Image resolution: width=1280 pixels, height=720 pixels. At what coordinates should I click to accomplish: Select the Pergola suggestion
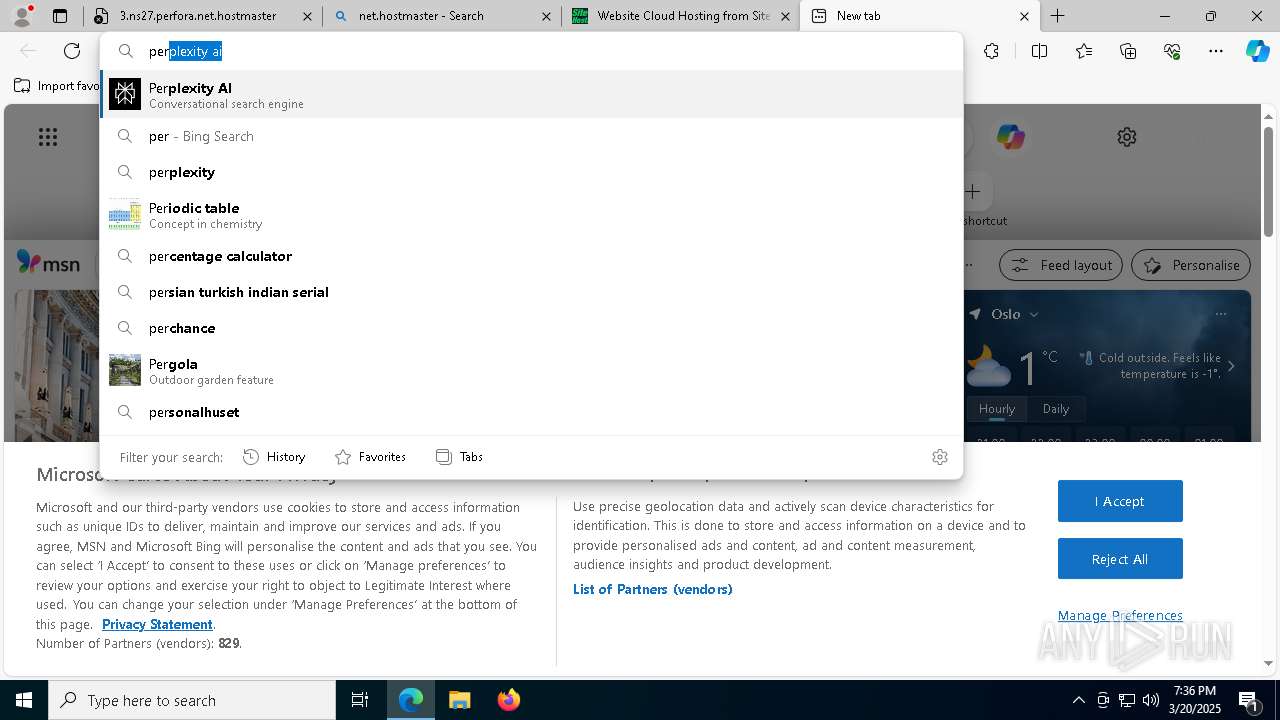[x=531, y=371]
